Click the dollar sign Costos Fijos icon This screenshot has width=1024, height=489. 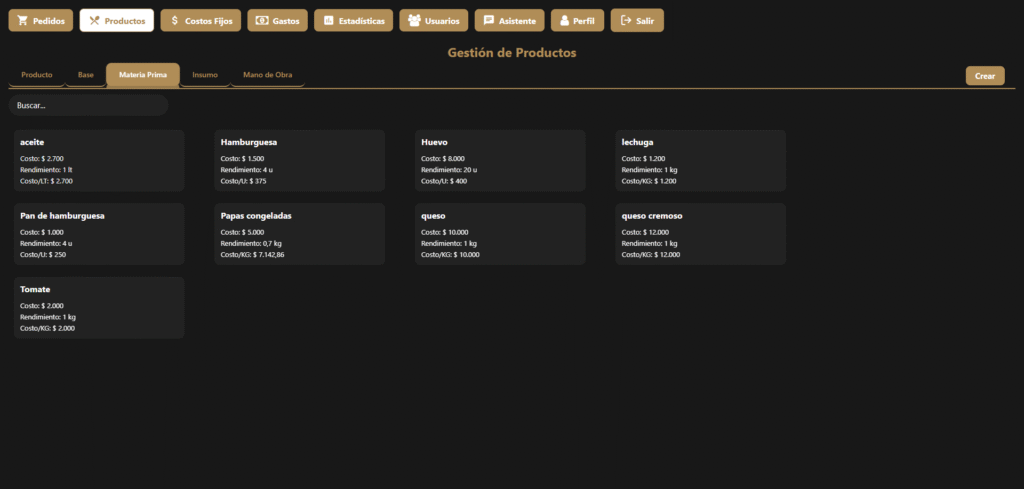point(174,21)
